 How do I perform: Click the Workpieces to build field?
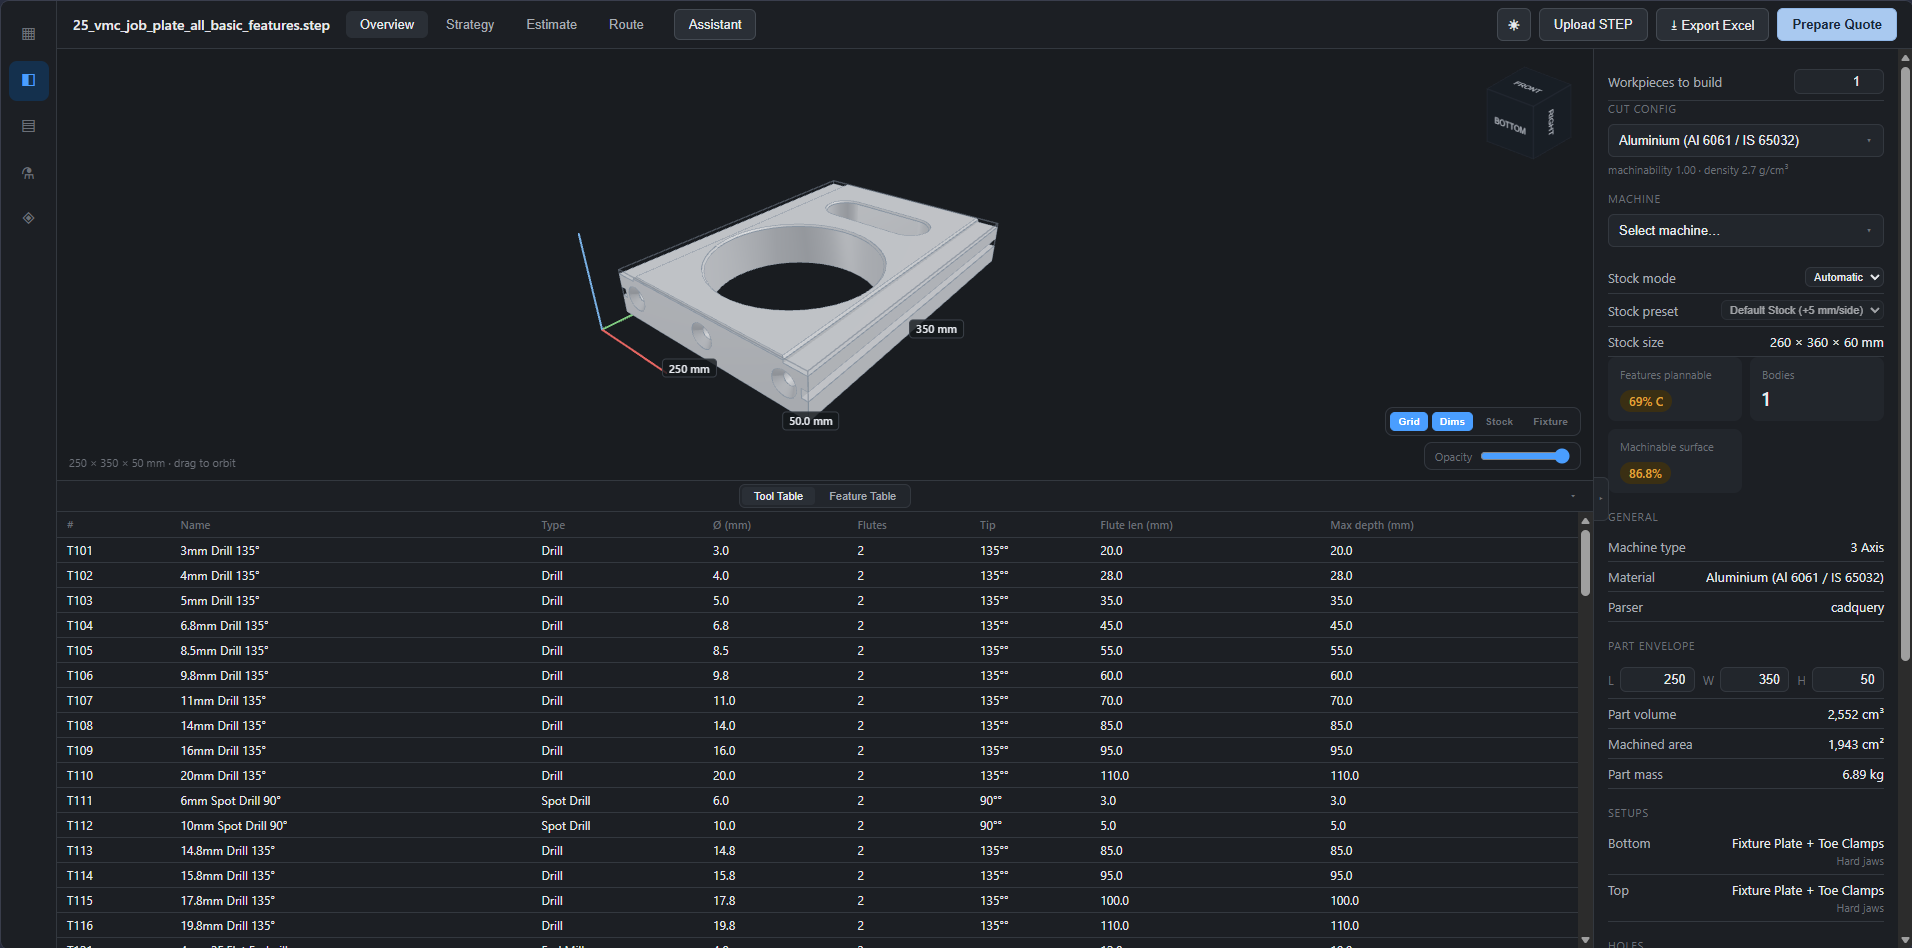tap(1838, 82)
